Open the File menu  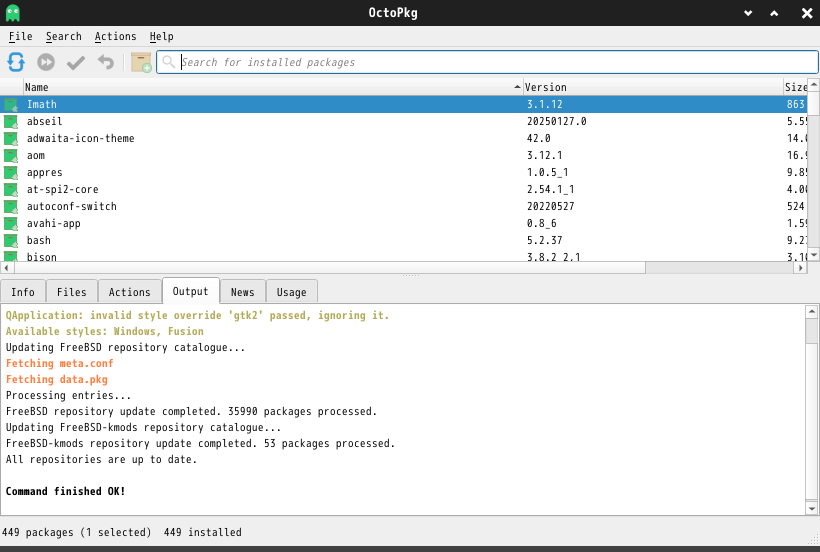click(20, 36)
